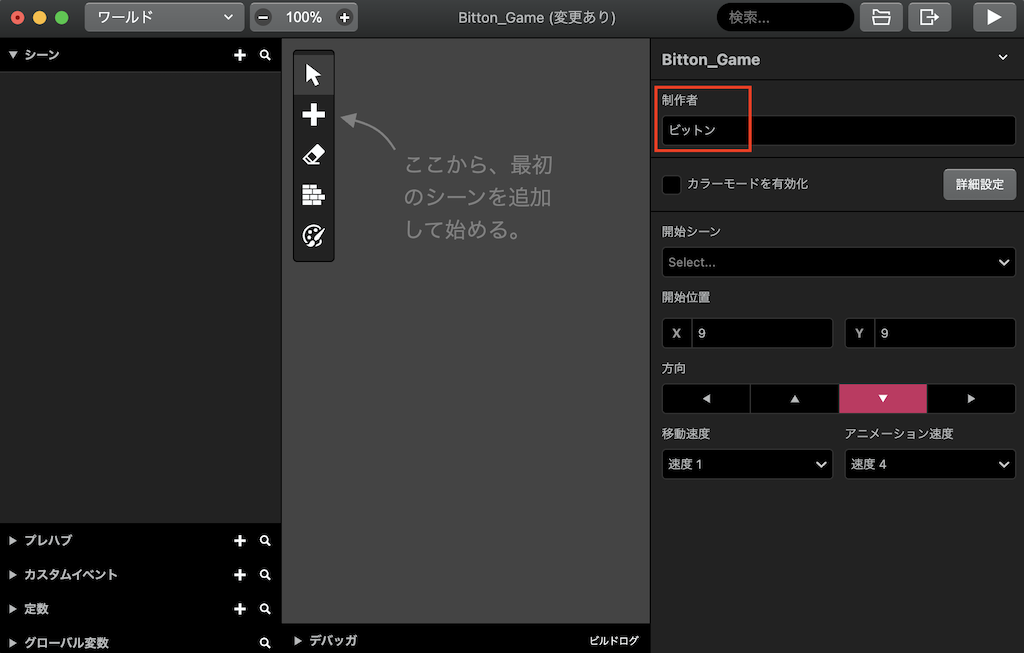Add a new scene with plus icon
Viewport: 1024px width, 653px height.
[240, 55]
